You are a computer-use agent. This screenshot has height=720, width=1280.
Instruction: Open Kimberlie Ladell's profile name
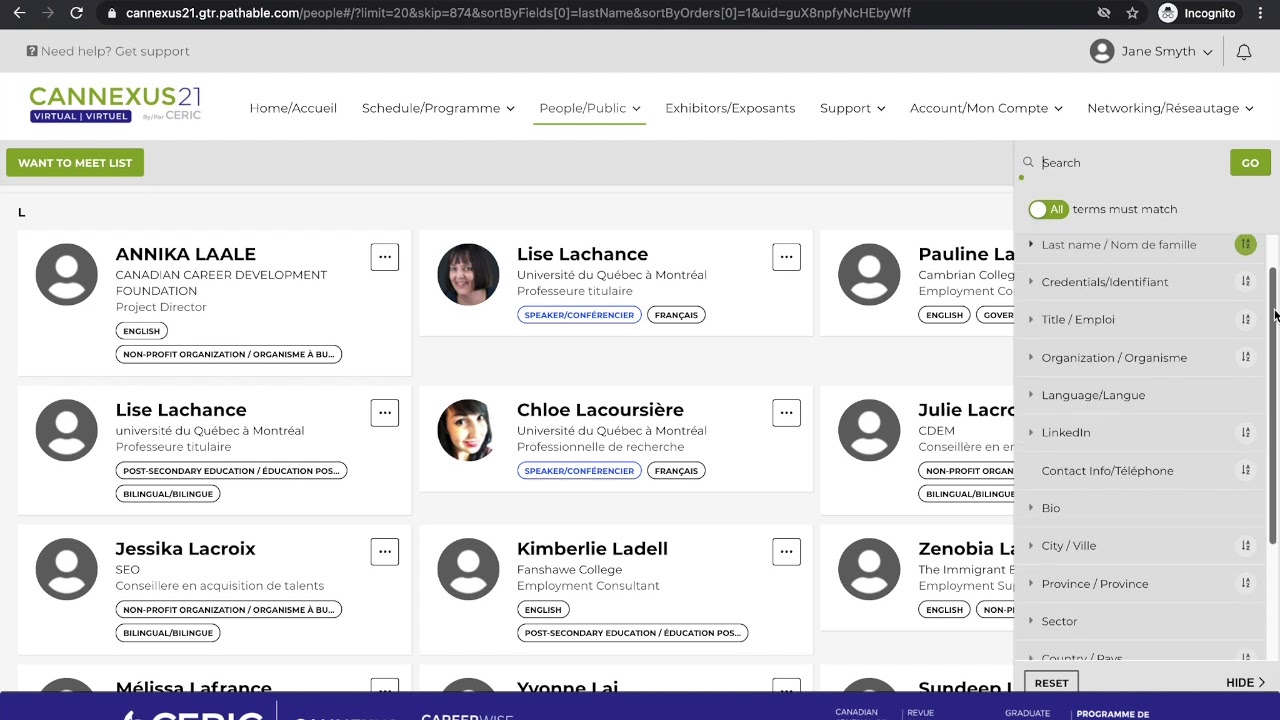[592, 548]
